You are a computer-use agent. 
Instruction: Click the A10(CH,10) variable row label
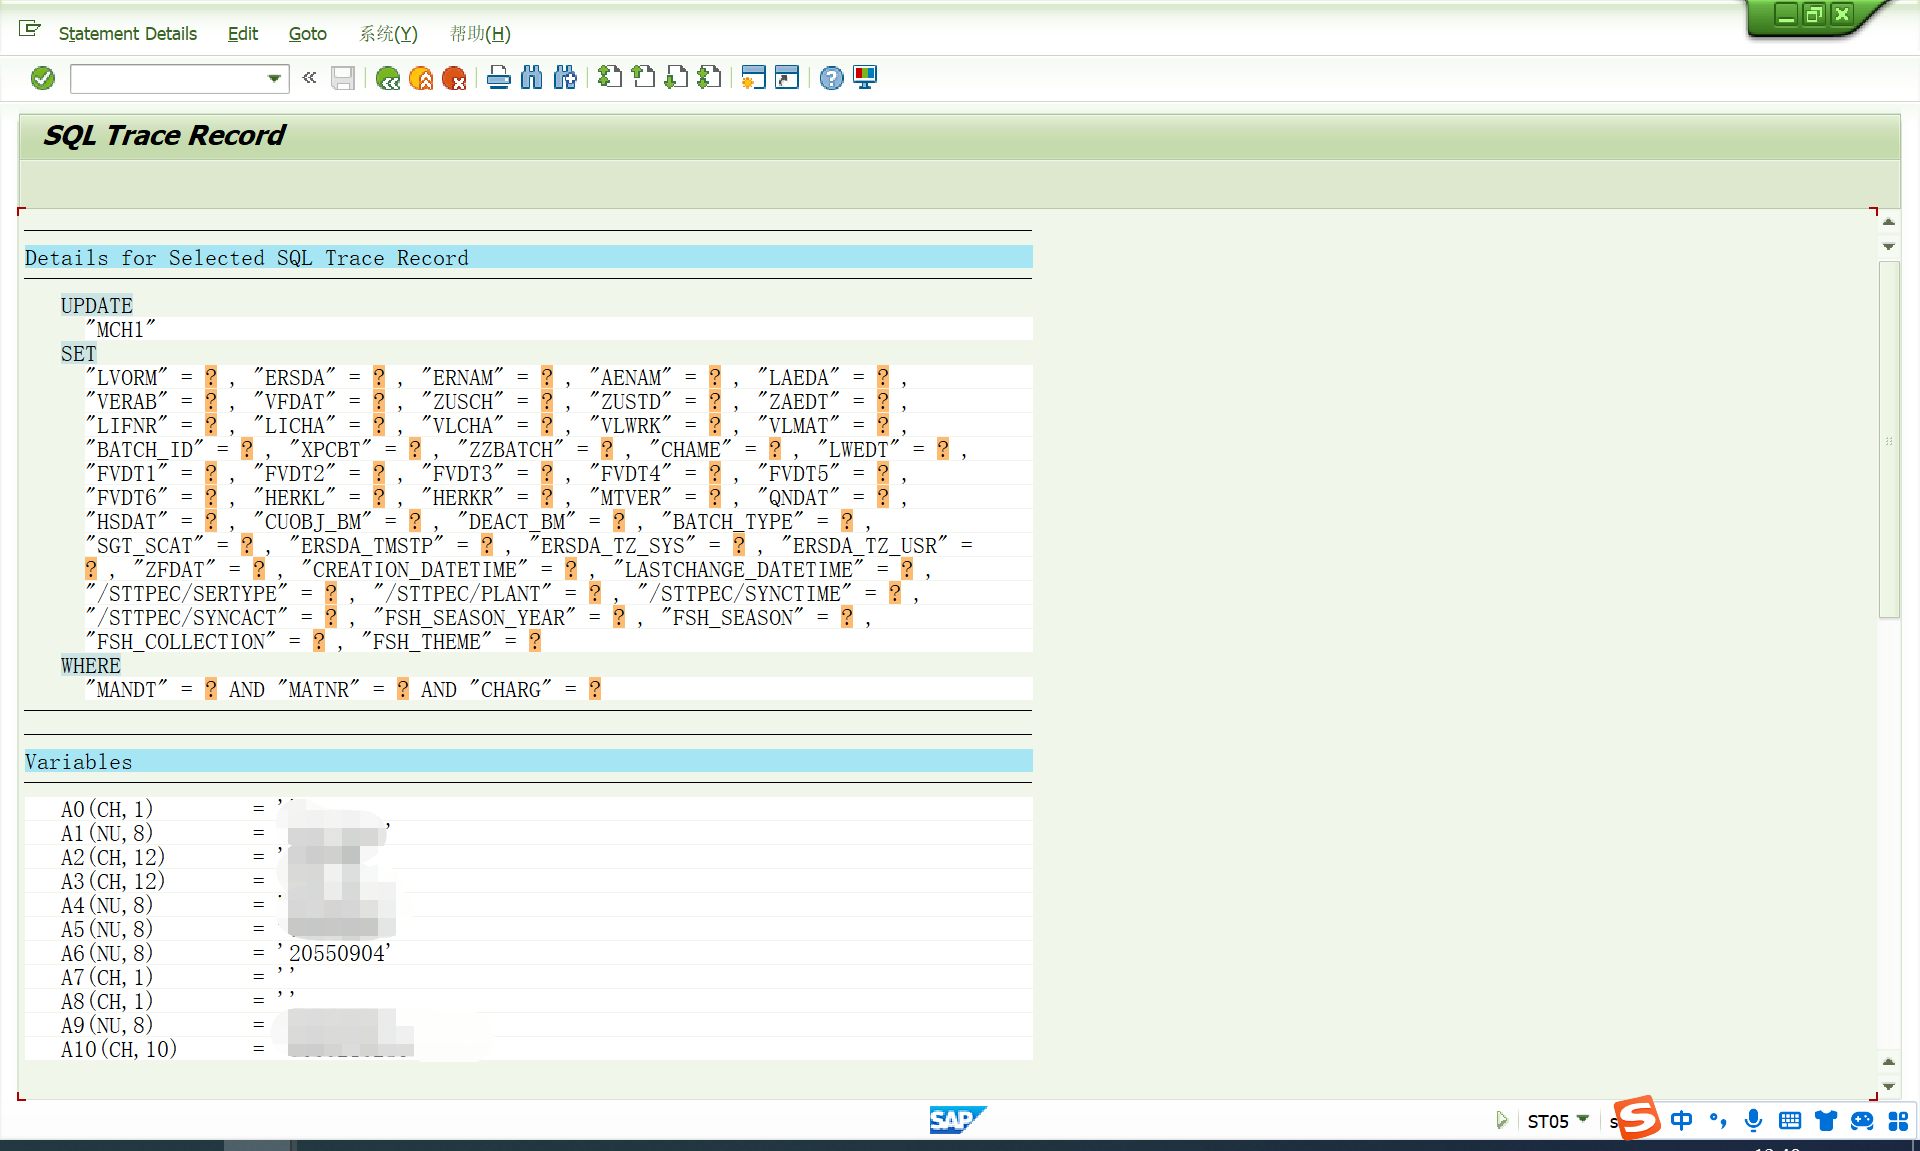119,1050
